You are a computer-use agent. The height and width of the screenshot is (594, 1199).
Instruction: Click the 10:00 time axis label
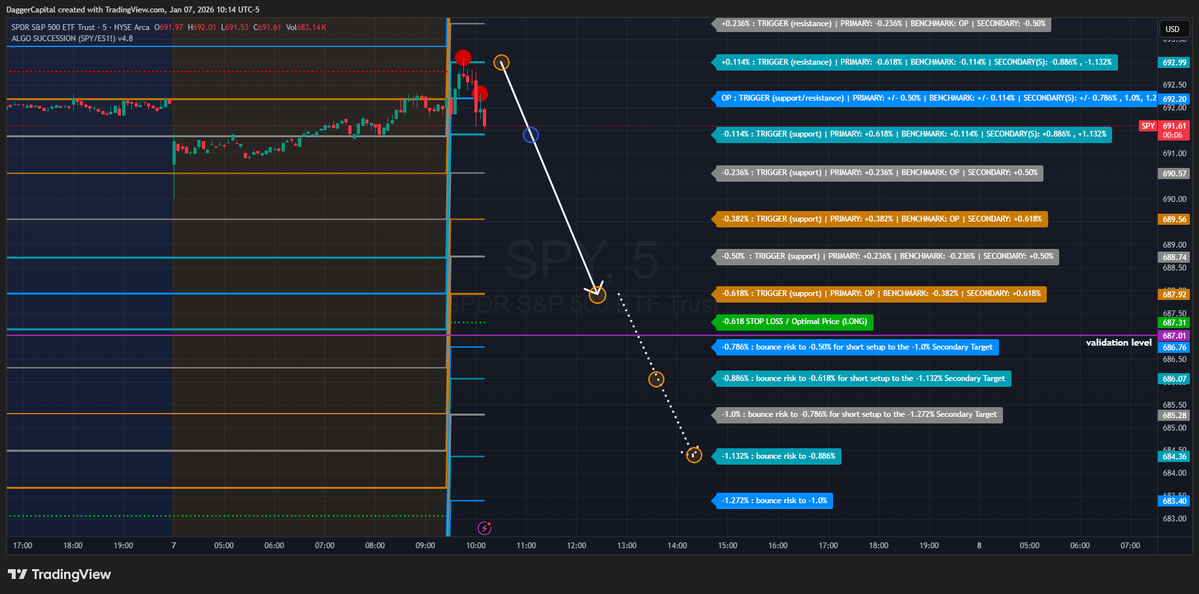pos(476,546)
